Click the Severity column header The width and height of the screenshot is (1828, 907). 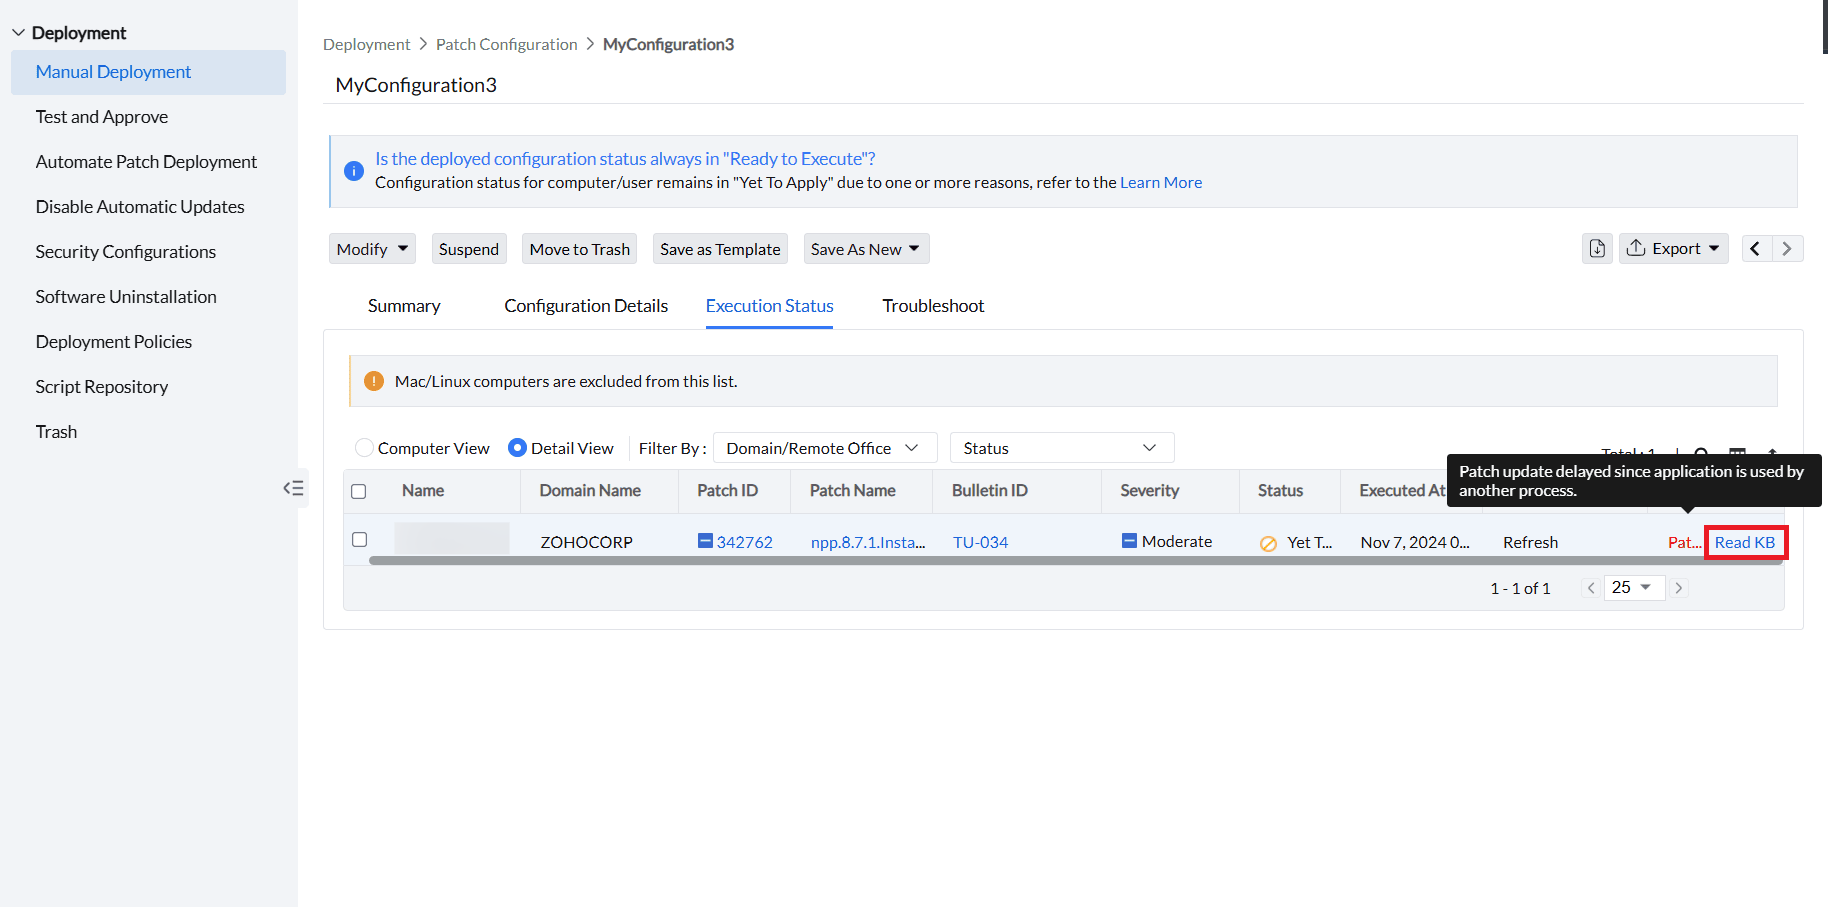pyautogui.click(x=1150, y=490)
